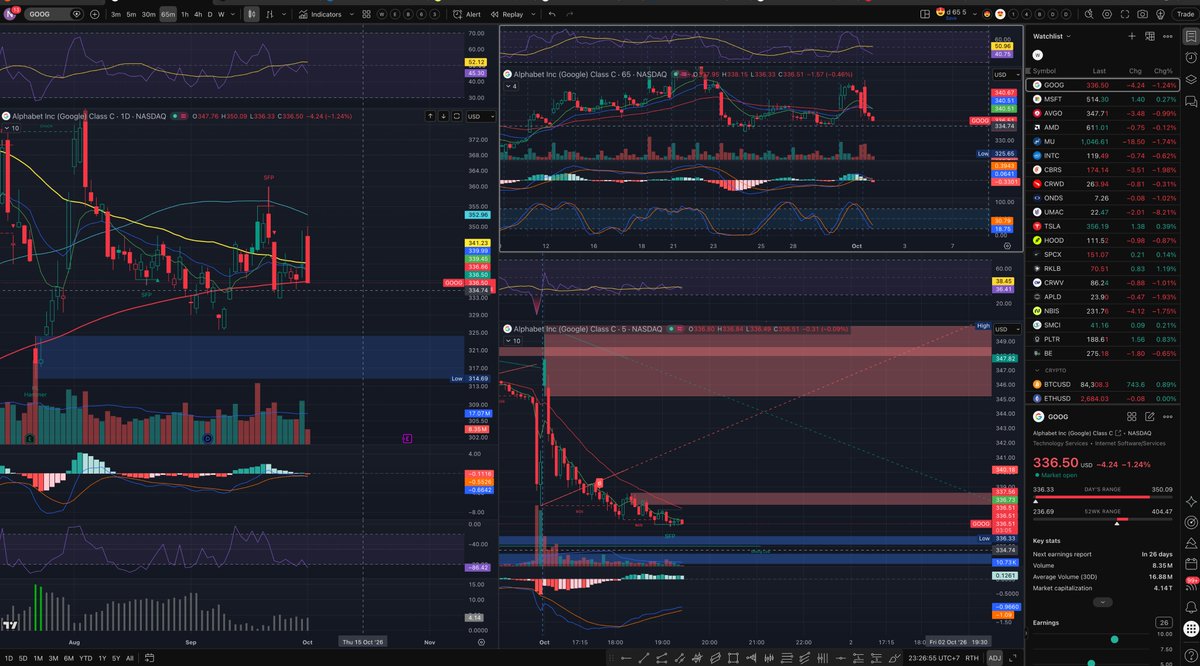Image resolution: width=1200 pixels, height=666 pixels.
Task: Toggle the ADJ price adjustment
Action: point(994,658)
